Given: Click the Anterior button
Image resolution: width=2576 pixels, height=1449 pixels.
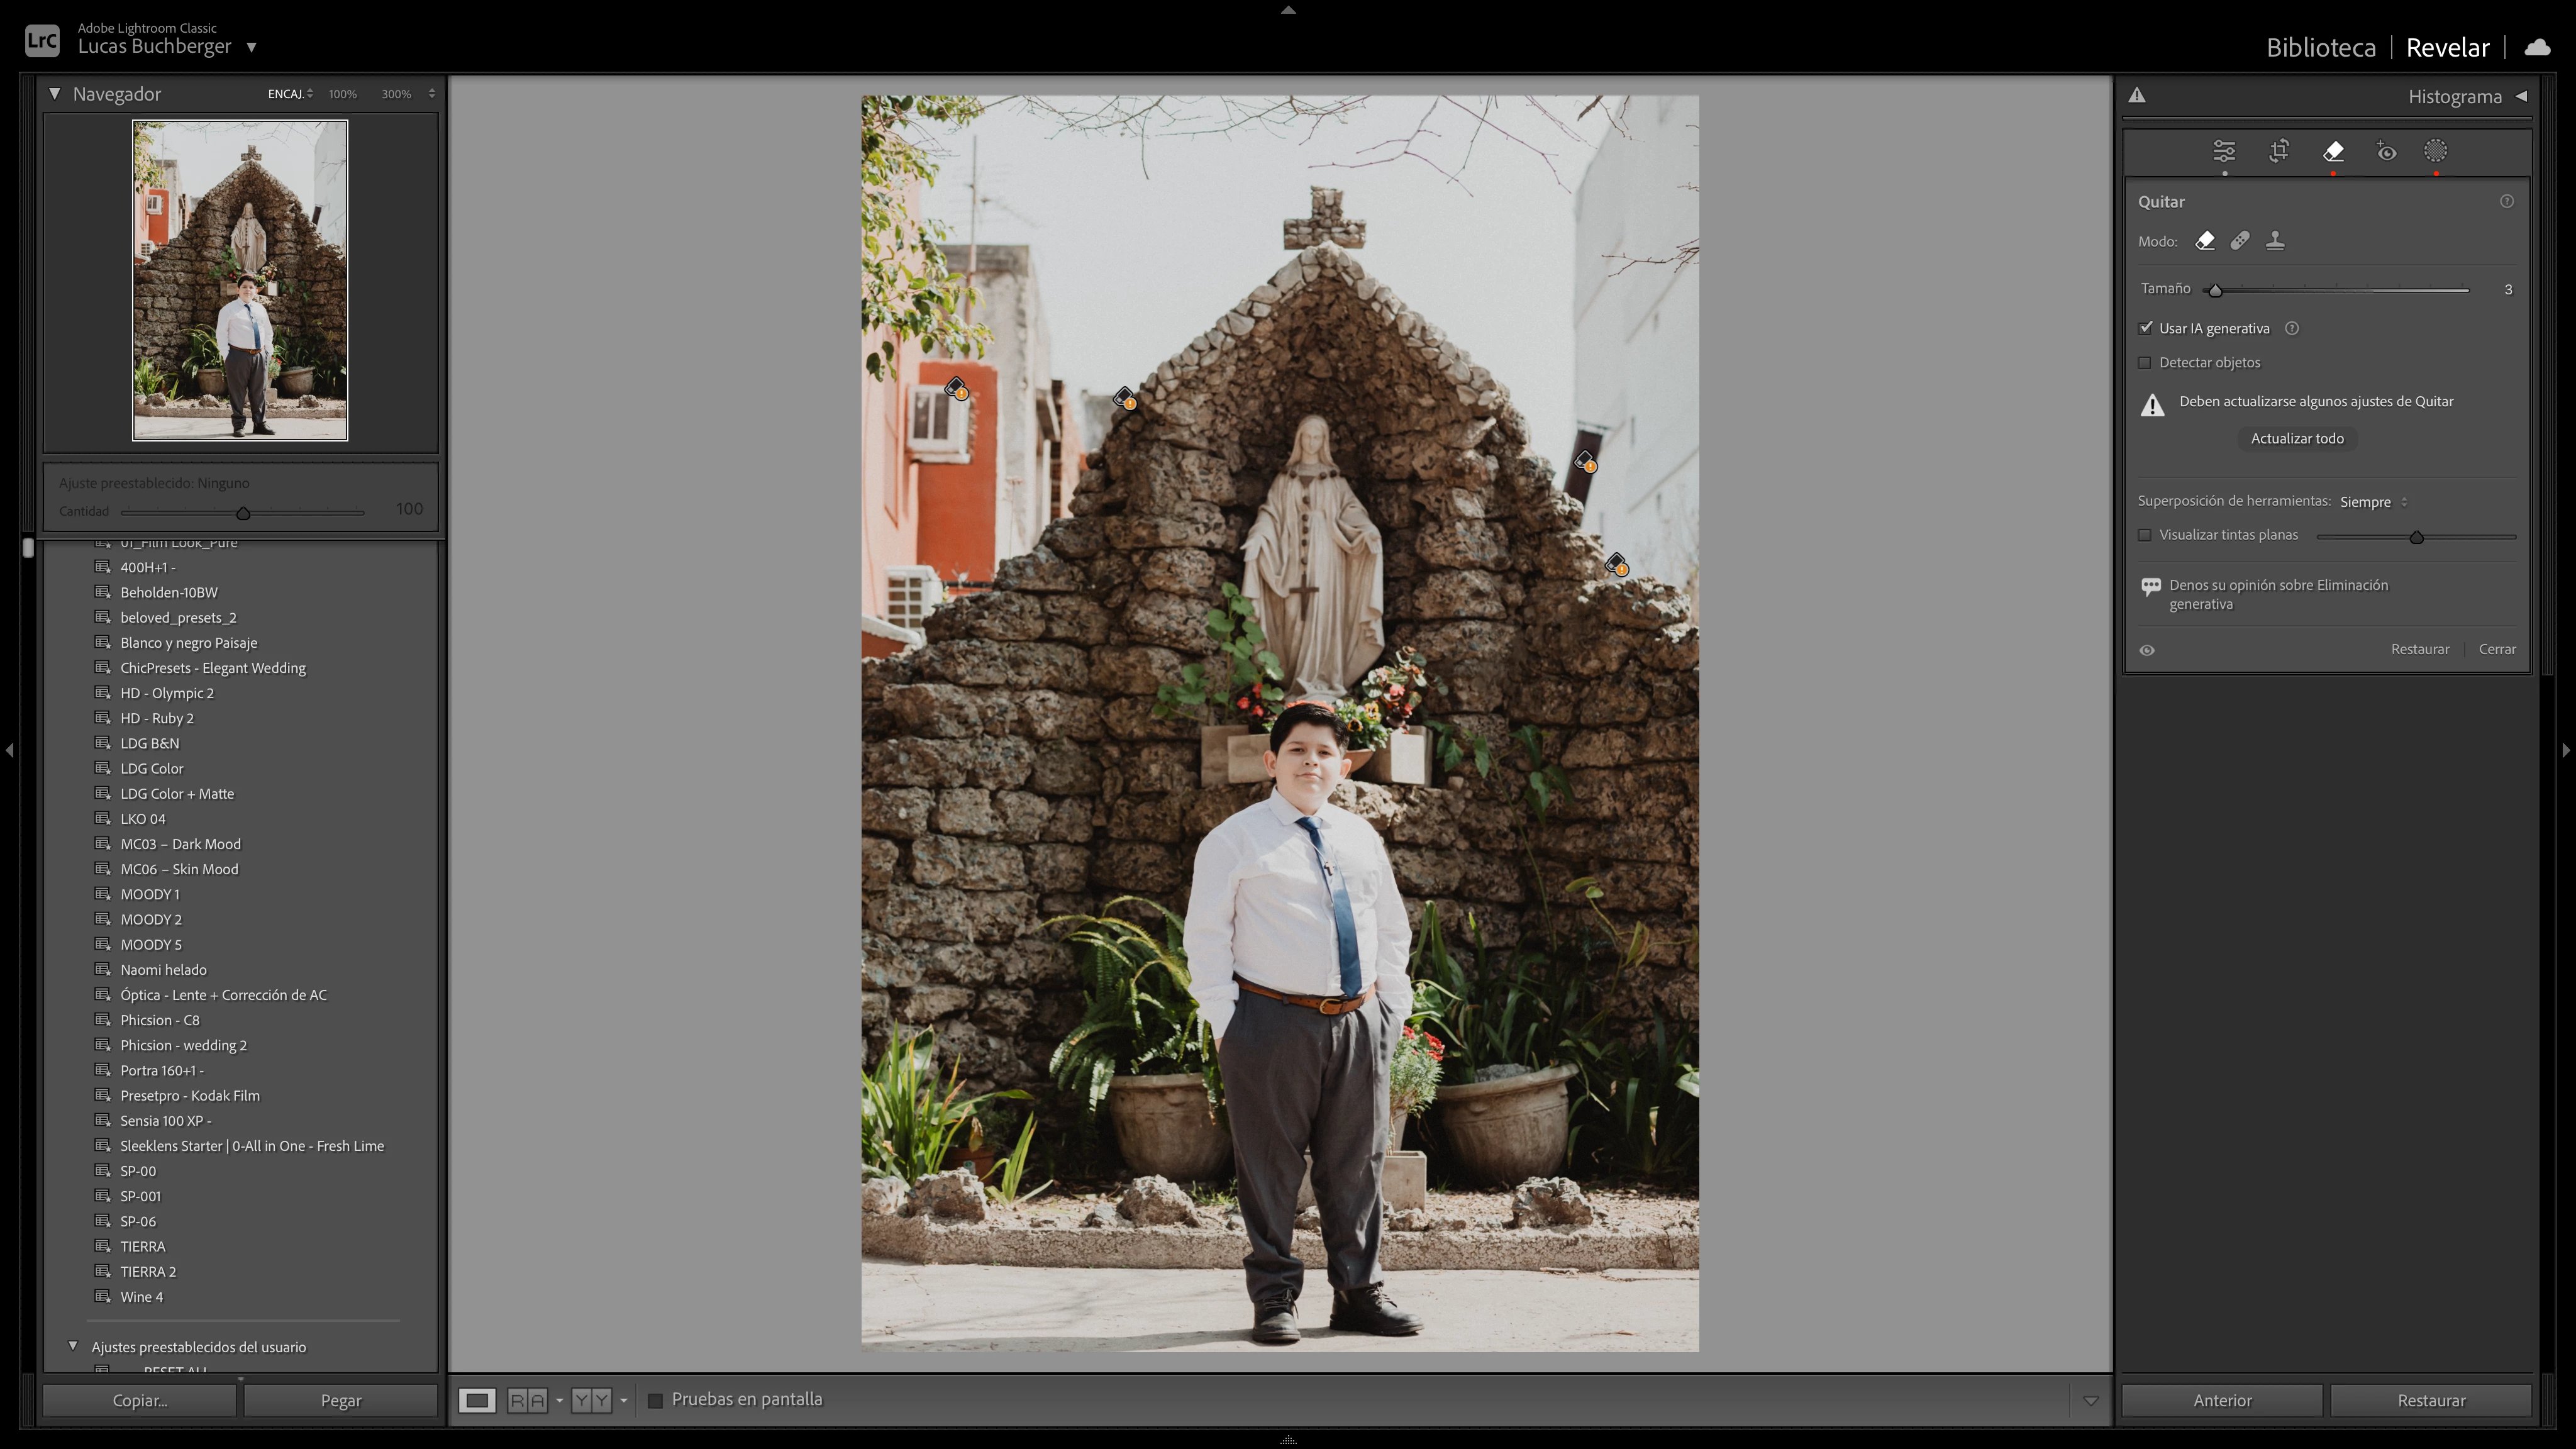Looking at the screenshot, I should click(2222, 1400).
